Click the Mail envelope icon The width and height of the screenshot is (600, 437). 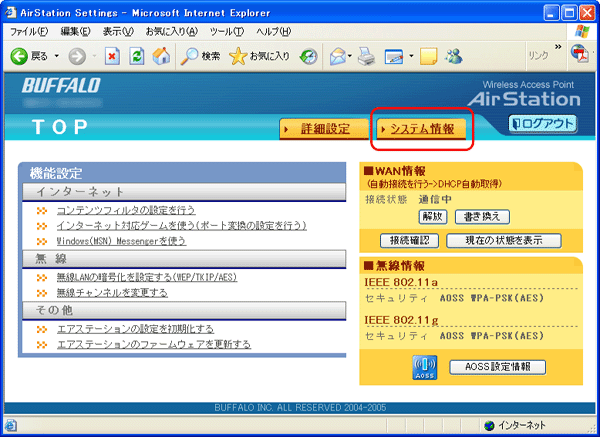pos(338,56)
